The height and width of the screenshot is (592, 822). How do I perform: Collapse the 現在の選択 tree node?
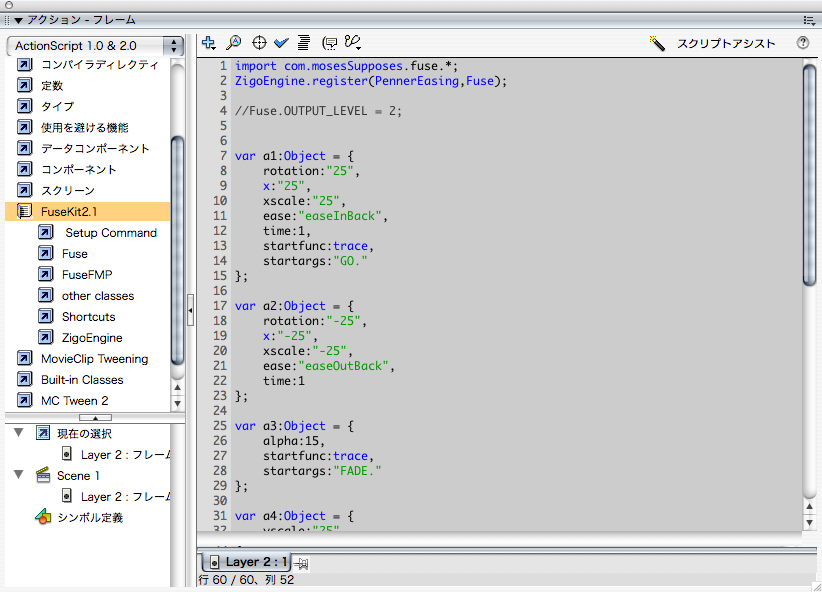tap(19, 433)
